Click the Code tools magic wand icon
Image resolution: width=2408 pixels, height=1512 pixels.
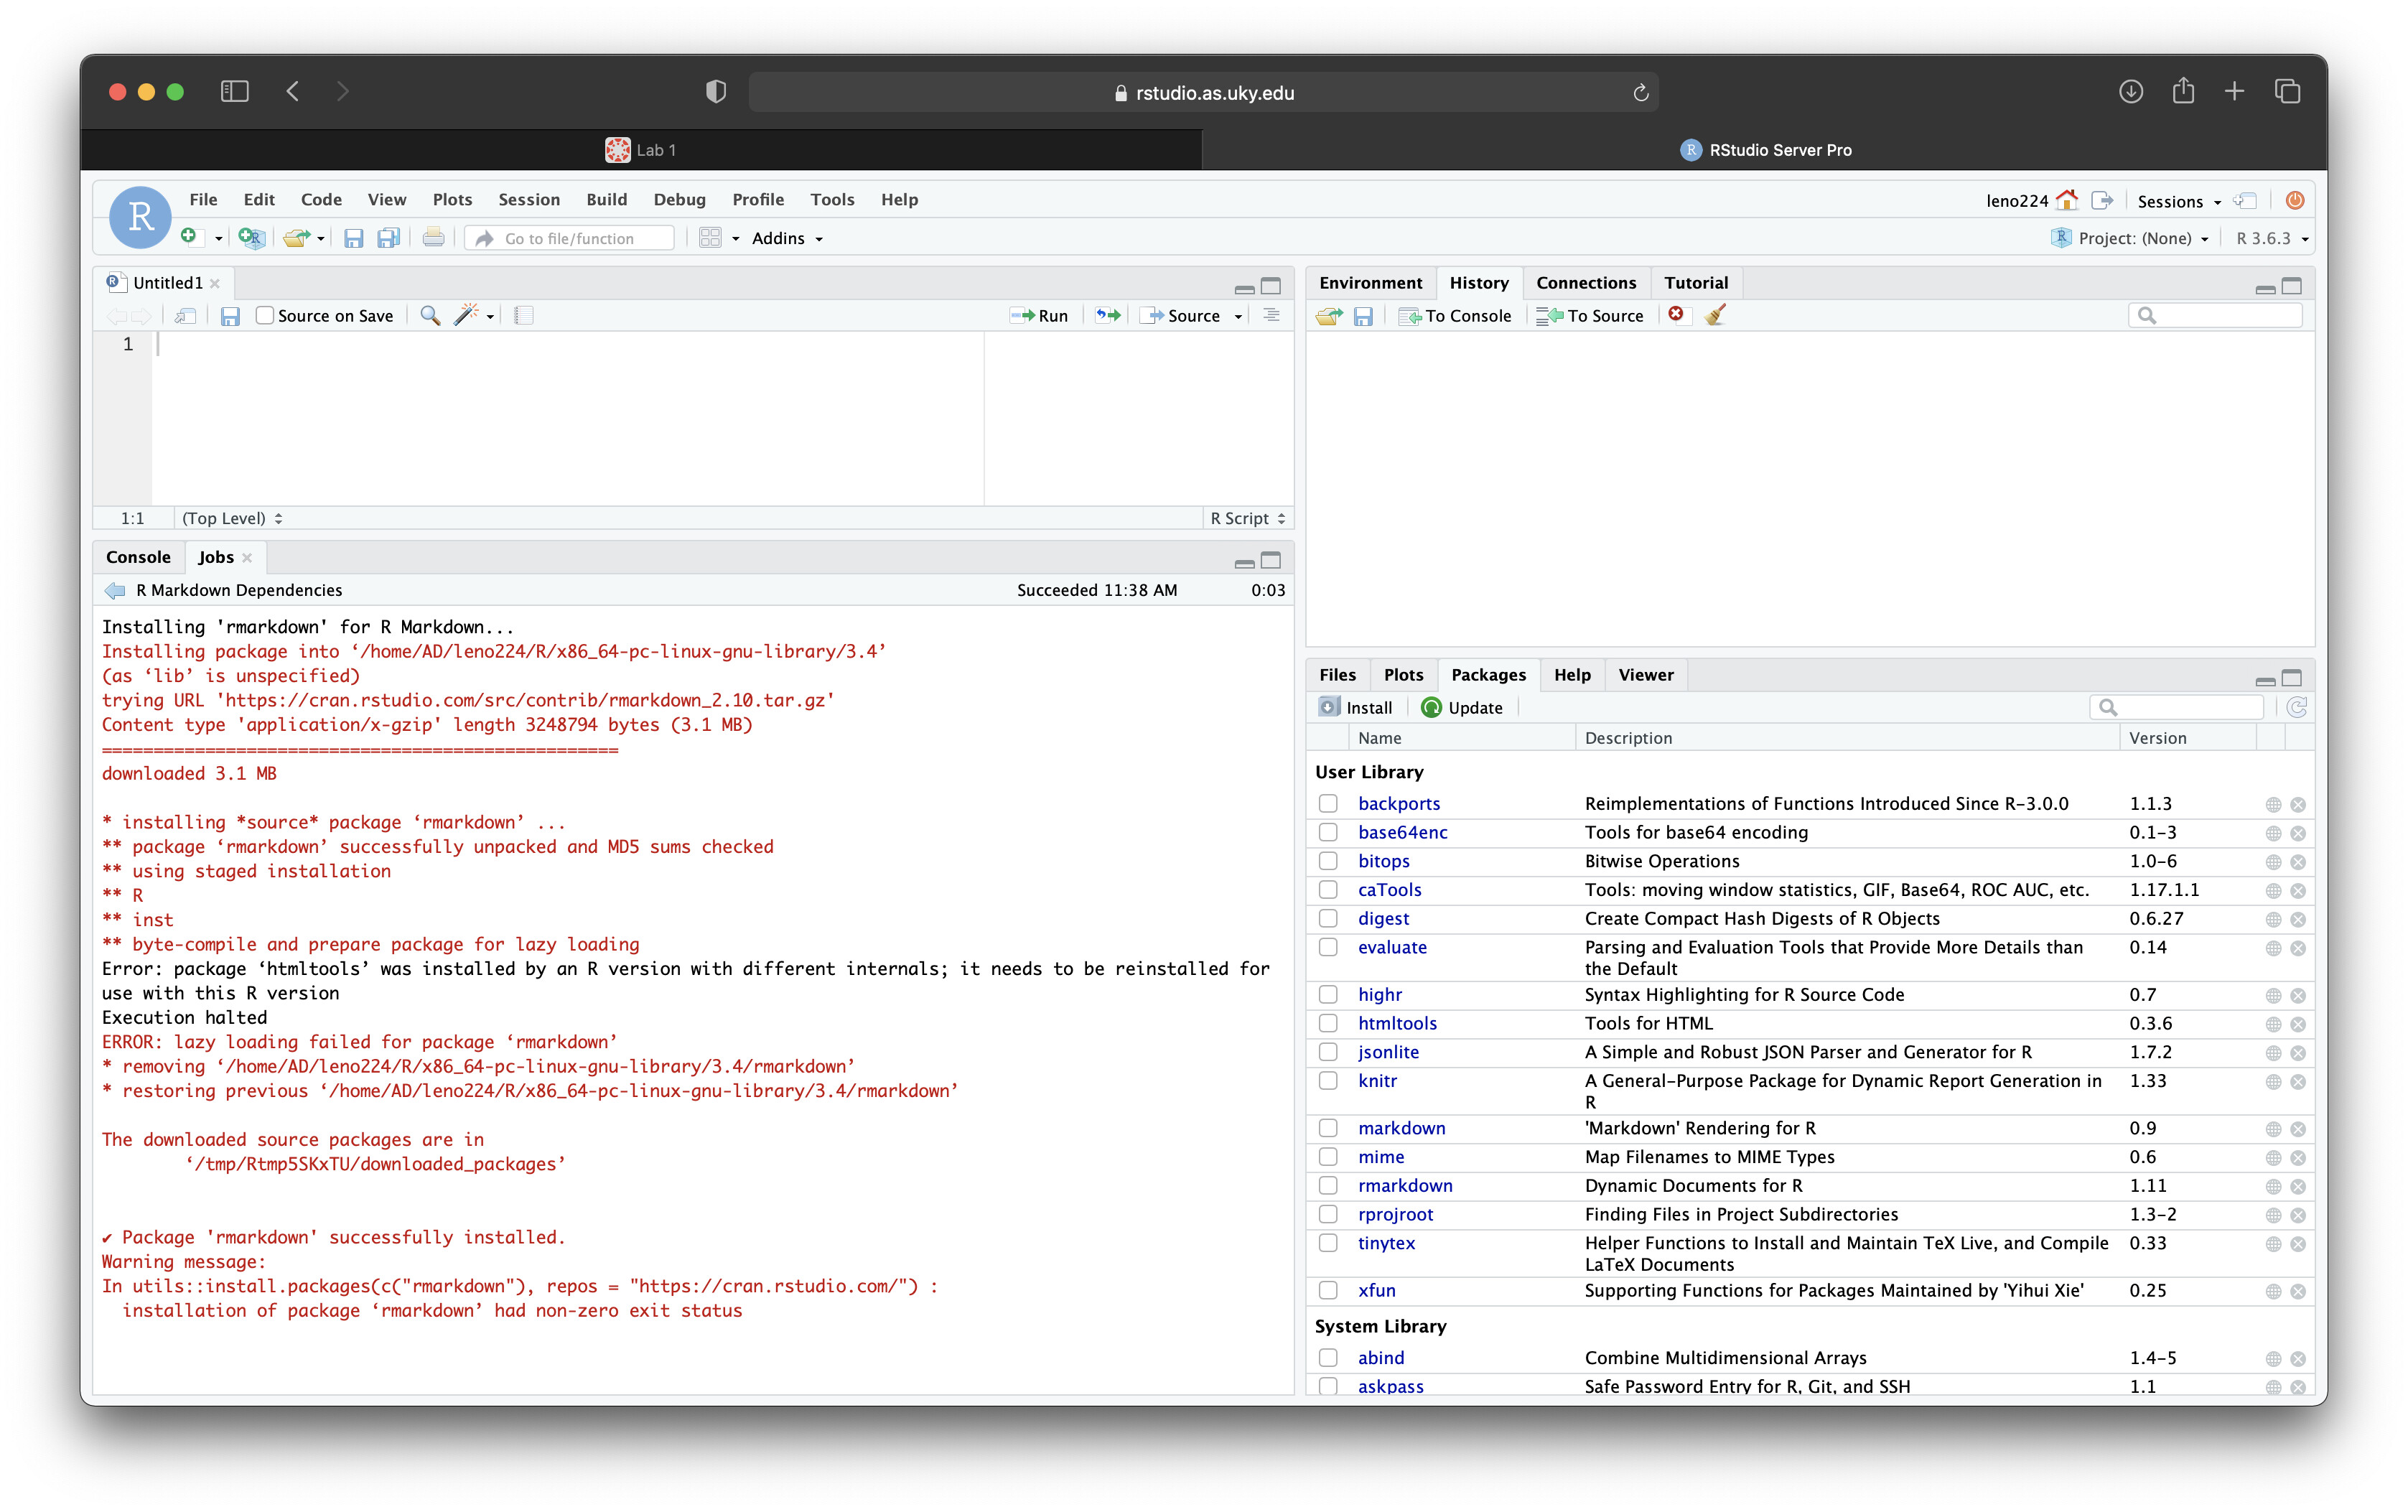(x=466, y=315)
